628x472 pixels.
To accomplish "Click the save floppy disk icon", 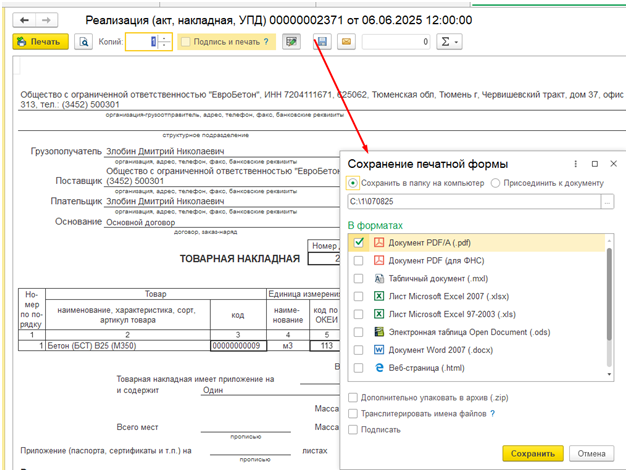I will (x=322, y=42).
